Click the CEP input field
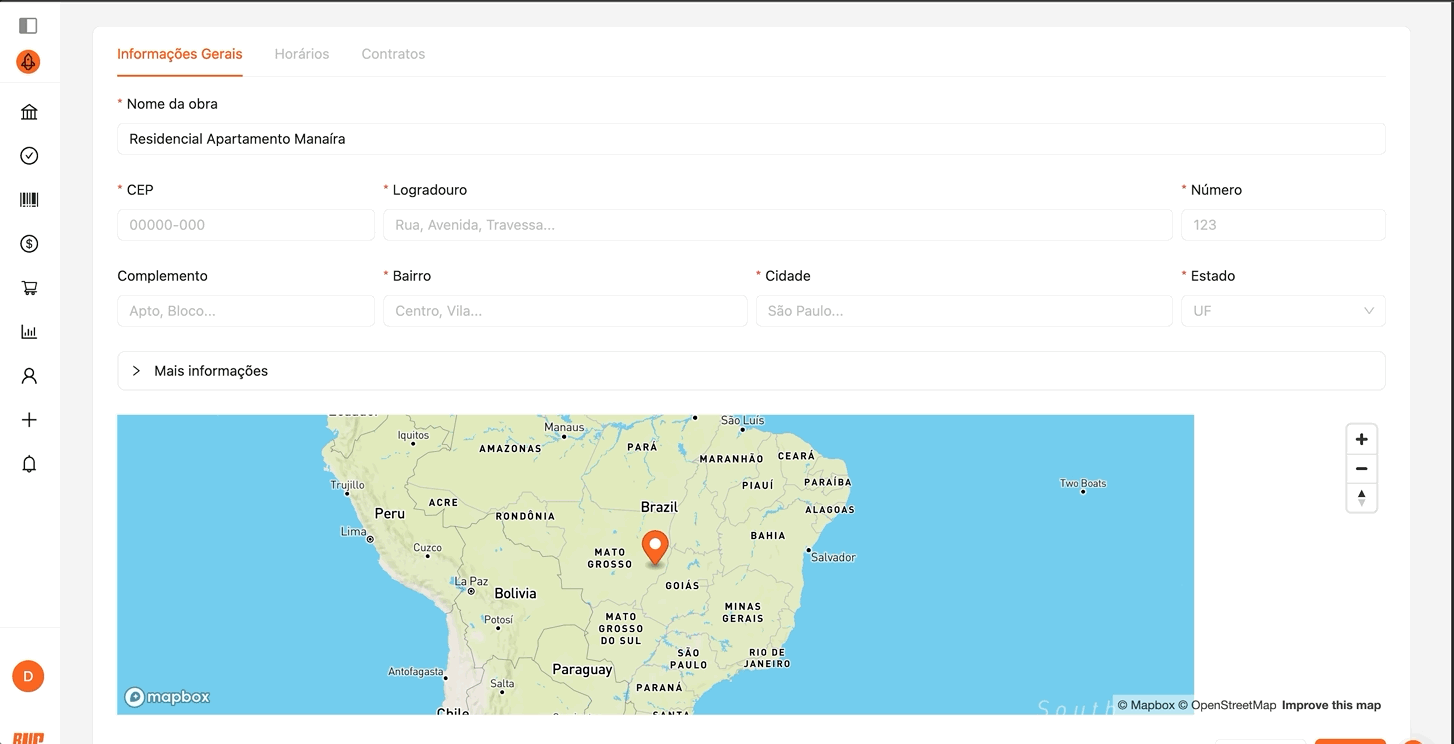This screenshot has width=1454, height=744. (x=246, y=225)
